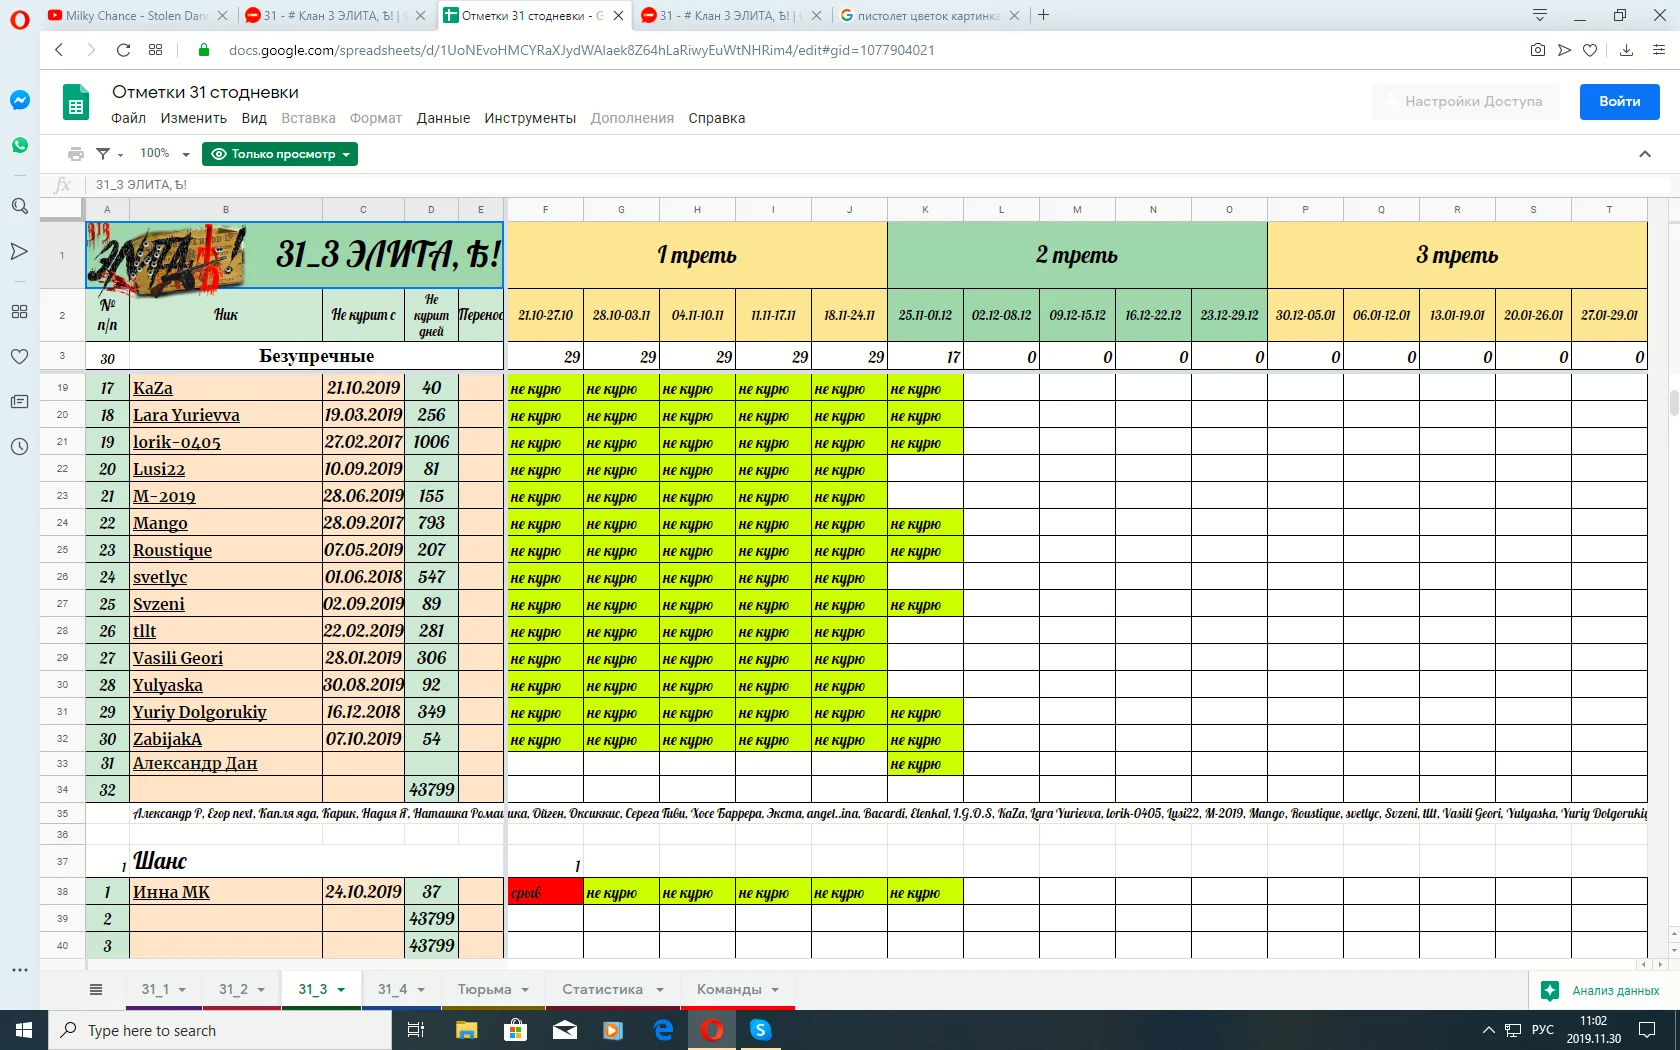Save page to bookmarks via heart icon

pyautogui.click(x=1590, y=50)
